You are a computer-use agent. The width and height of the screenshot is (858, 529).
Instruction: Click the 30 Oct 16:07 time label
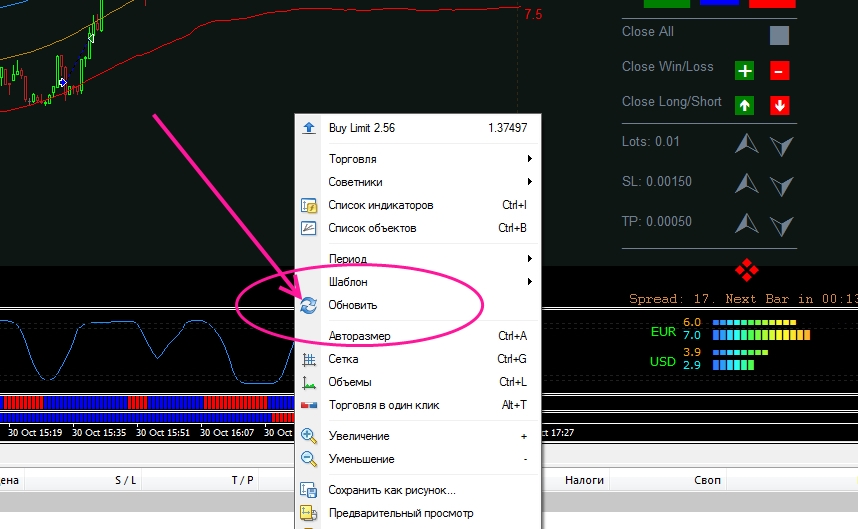(x=227, y=433)
